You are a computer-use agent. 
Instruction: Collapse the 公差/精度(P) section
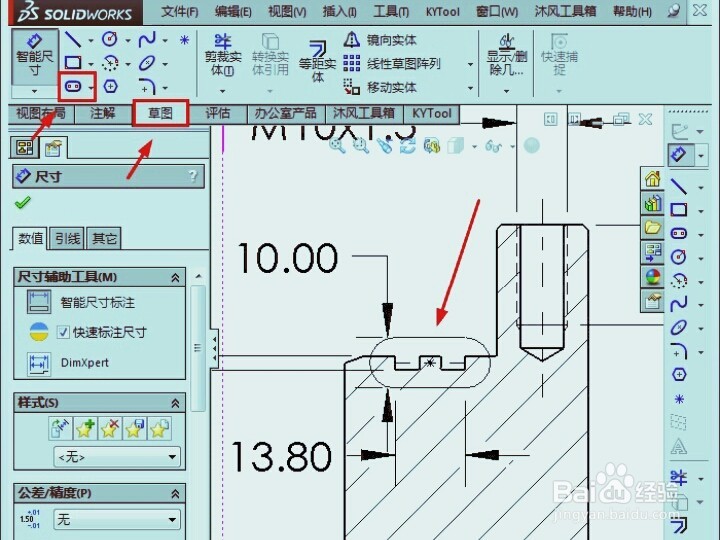coord(175,494)
